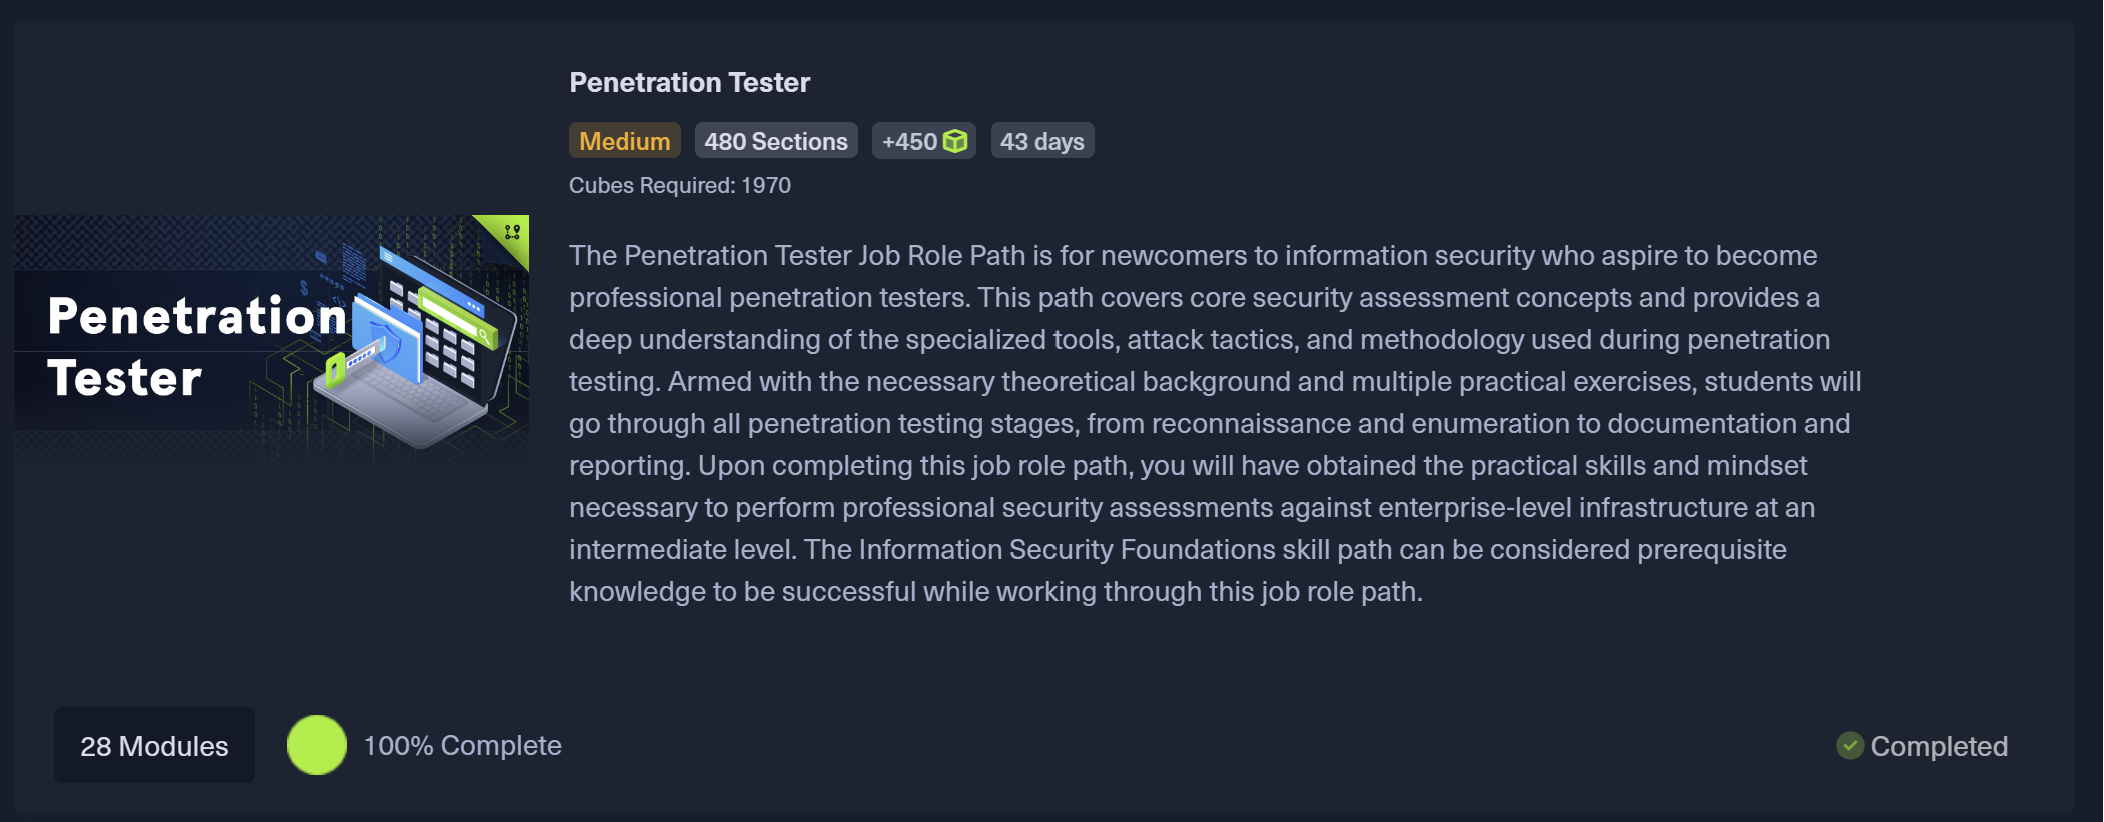Screen dimensions: 2104x822
Task: Click the green circular progress indicator
Action: [317, 746]
